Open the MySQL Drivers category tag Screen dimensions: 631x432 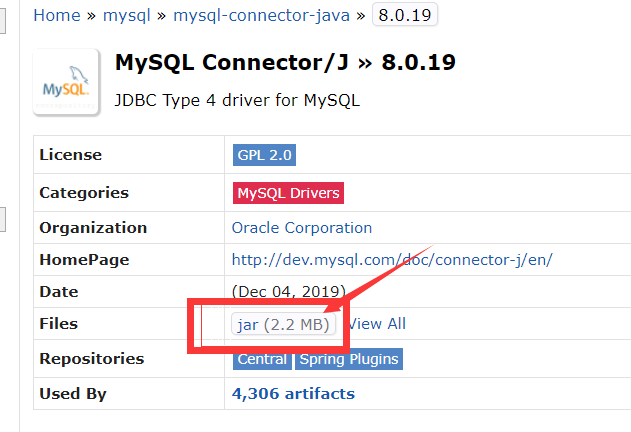pos(288,193)
